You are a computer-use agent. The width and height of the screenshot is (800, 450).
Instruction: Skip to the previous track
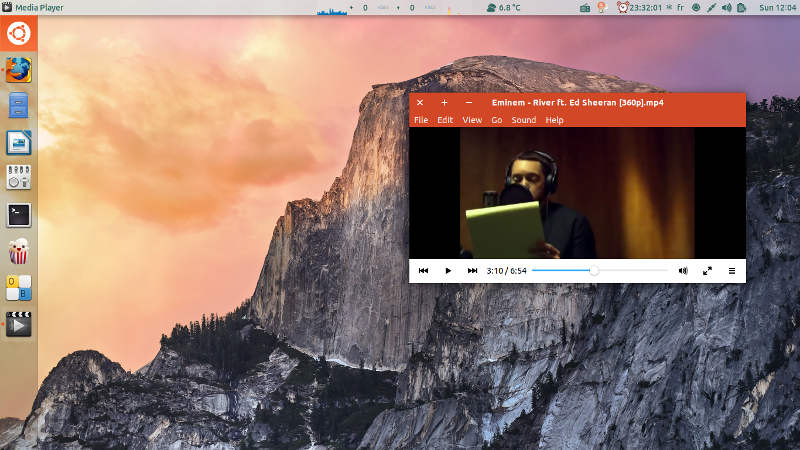pos(423,271)
